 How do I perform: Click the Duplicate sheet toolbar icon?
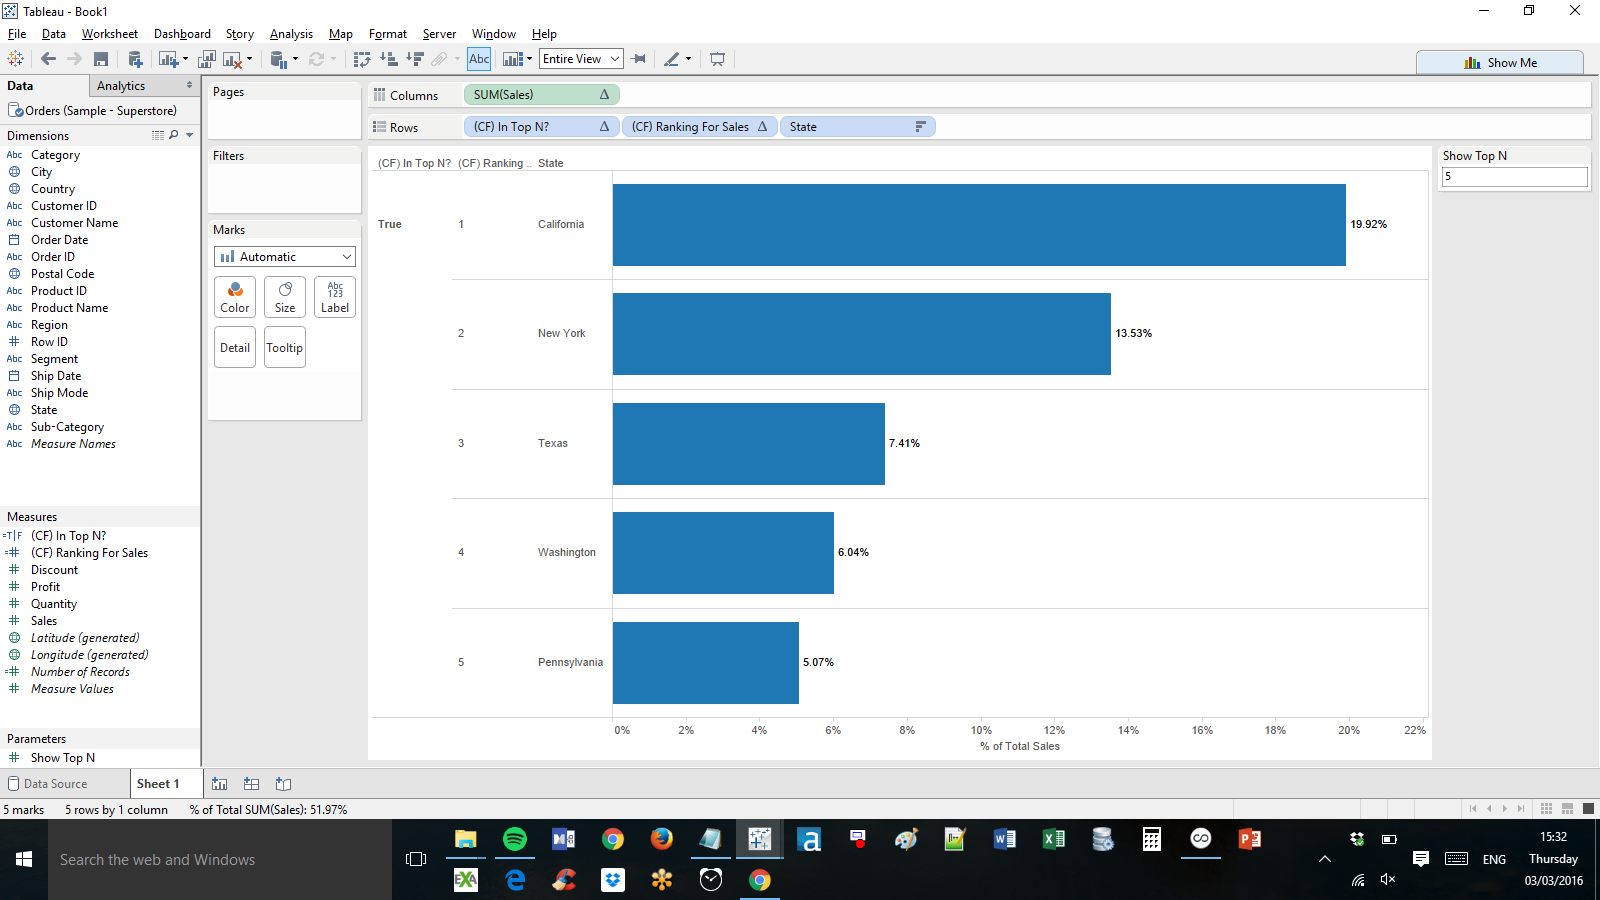tap(207, 60)
